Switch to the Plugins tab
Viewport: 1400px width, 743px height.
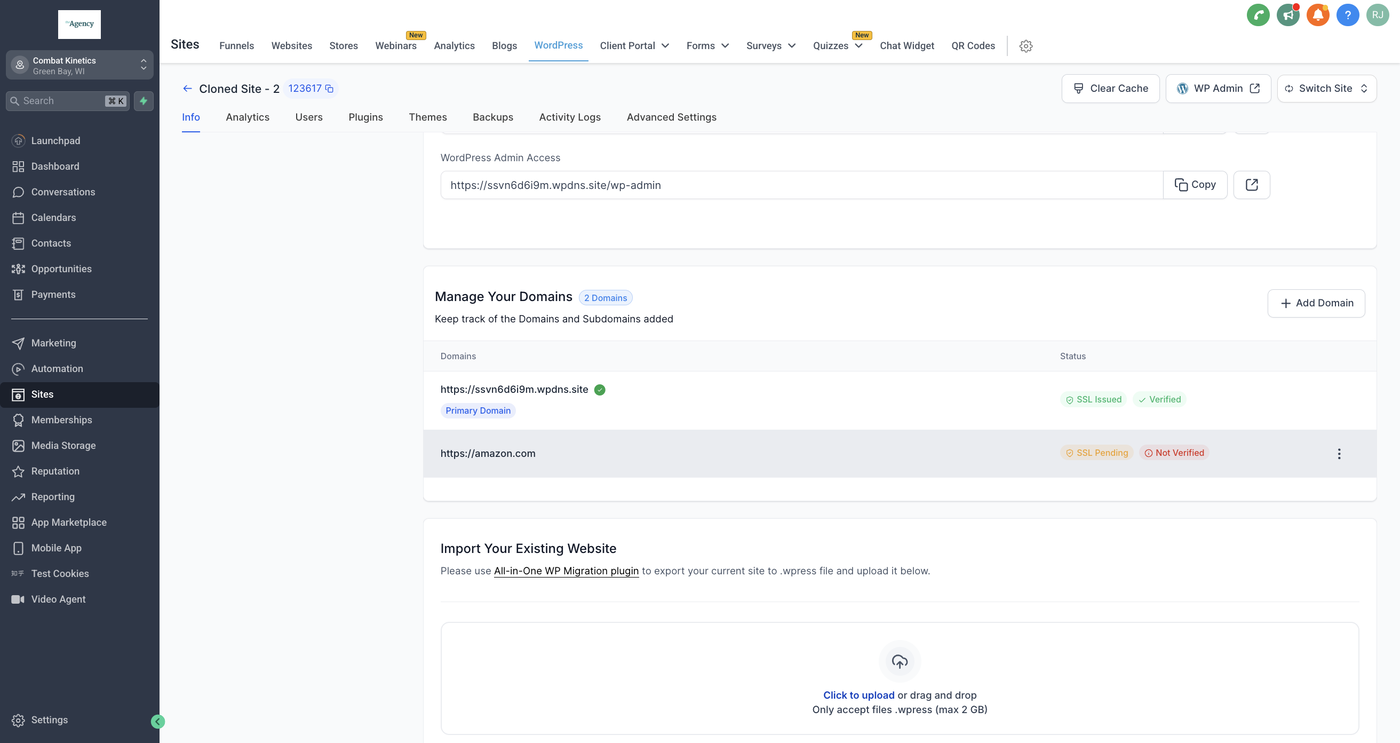tap(365, 117)
